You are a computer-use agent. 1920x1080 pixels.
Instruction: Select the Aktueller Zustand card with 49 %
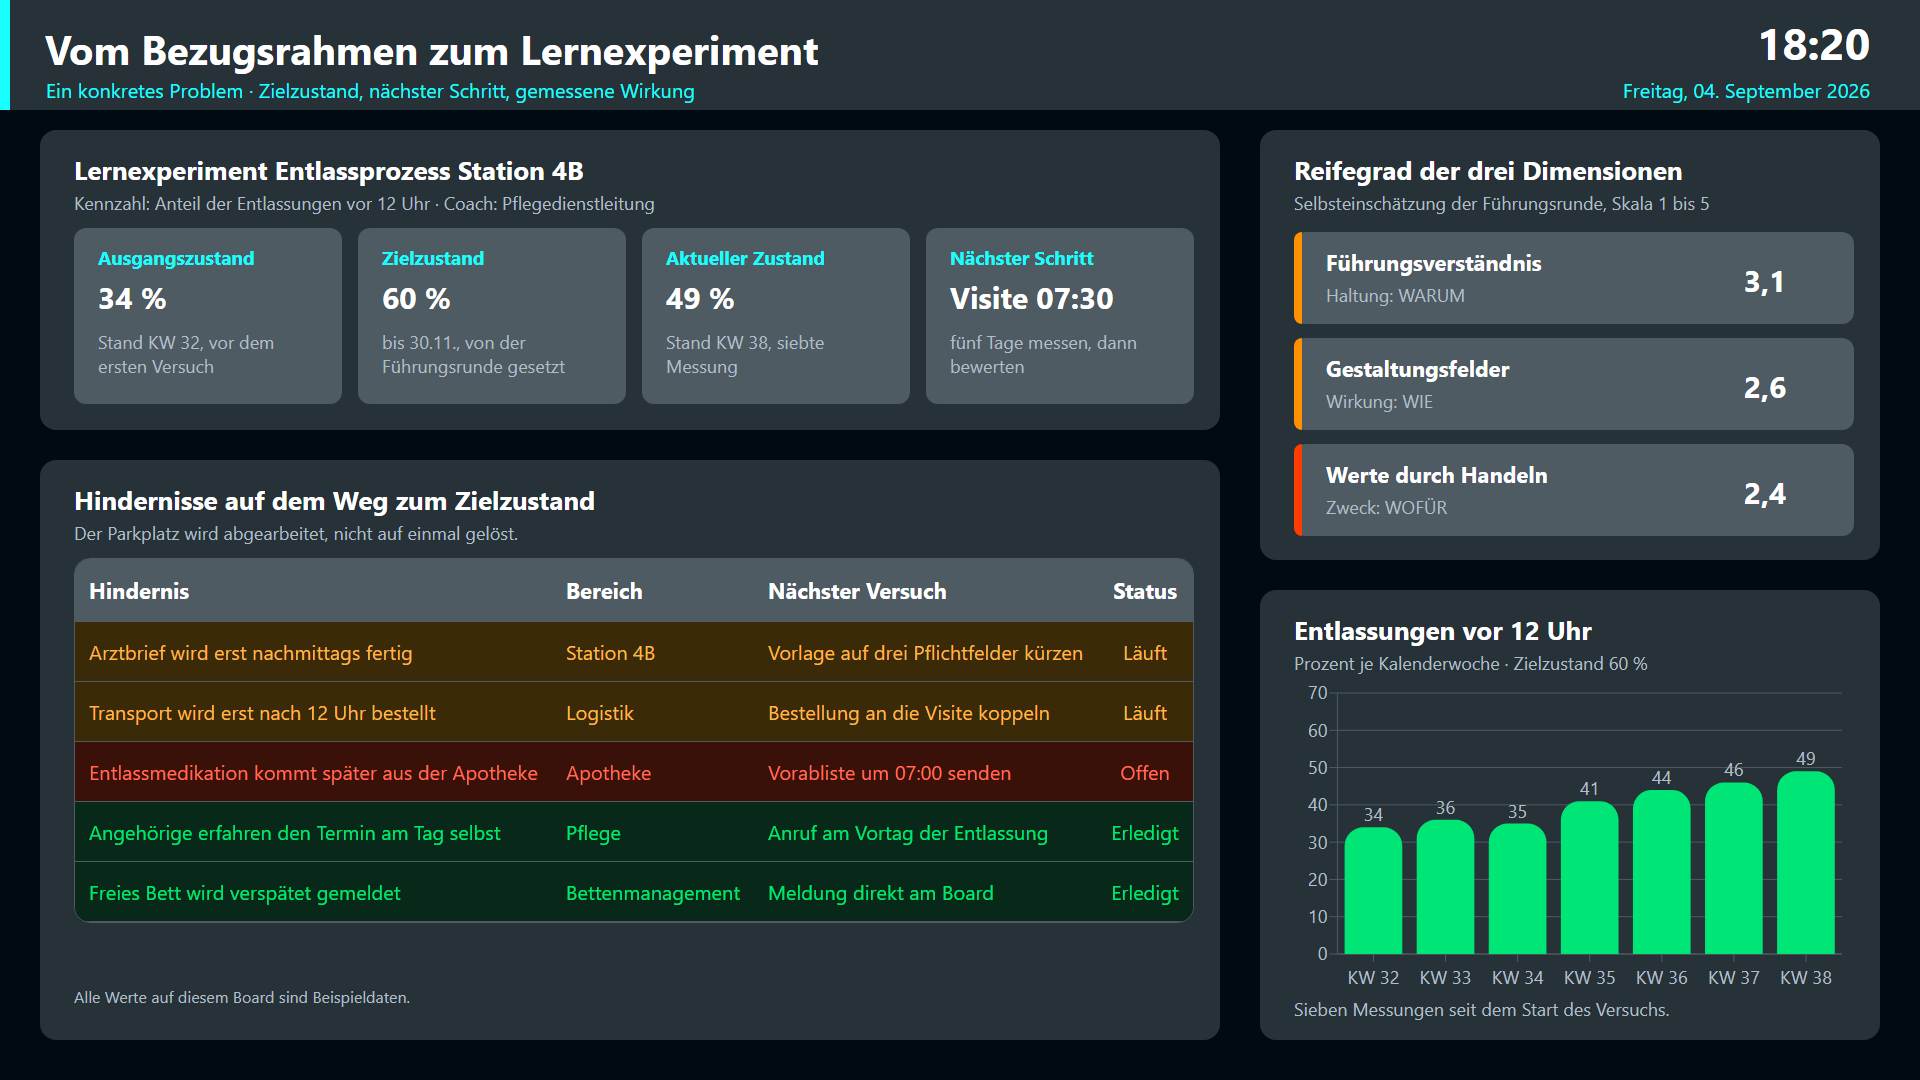tap(776, 316)
